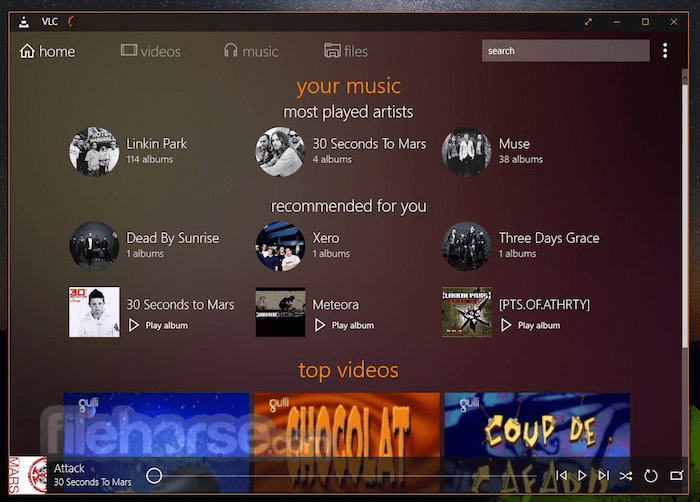The width and height of the screenshot is (700, 502).
Task: Select the Three Days Grace artist name
Action: click(x=549, y=238)
